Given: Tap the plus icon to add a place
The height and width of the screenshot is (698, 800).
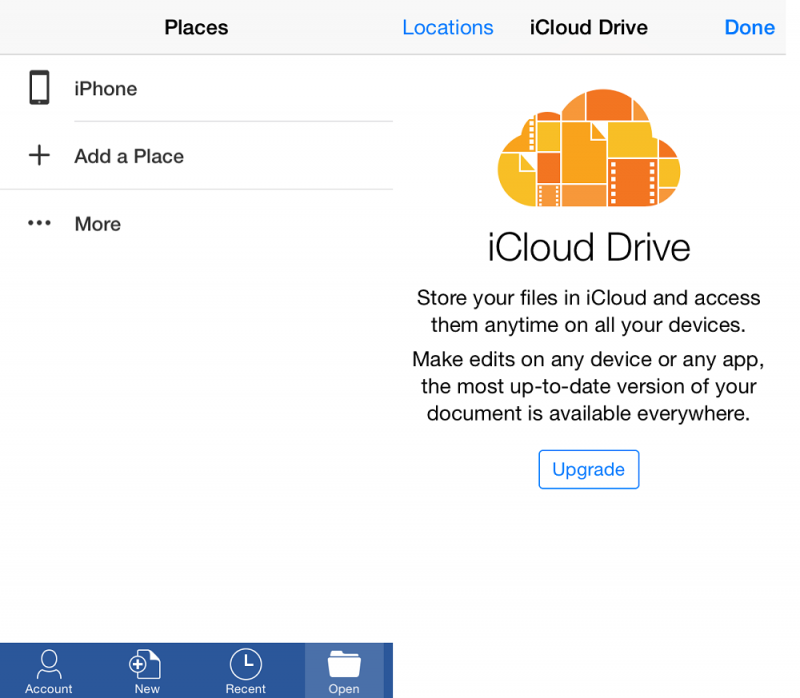Looking at the screenshot, I should tap(38, 155).
